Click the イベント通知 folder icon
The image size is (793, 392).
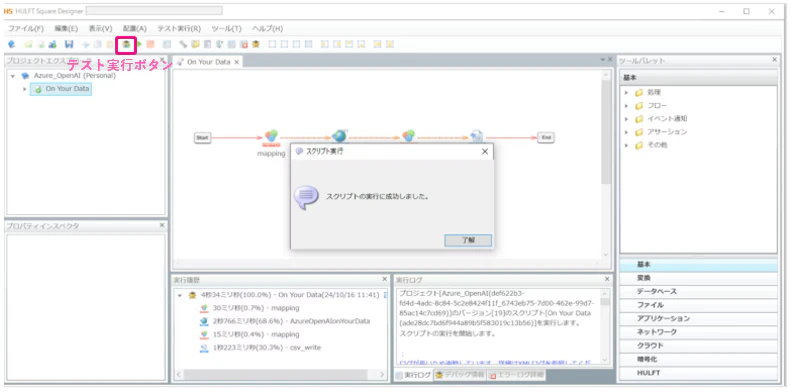click(639, 119)
